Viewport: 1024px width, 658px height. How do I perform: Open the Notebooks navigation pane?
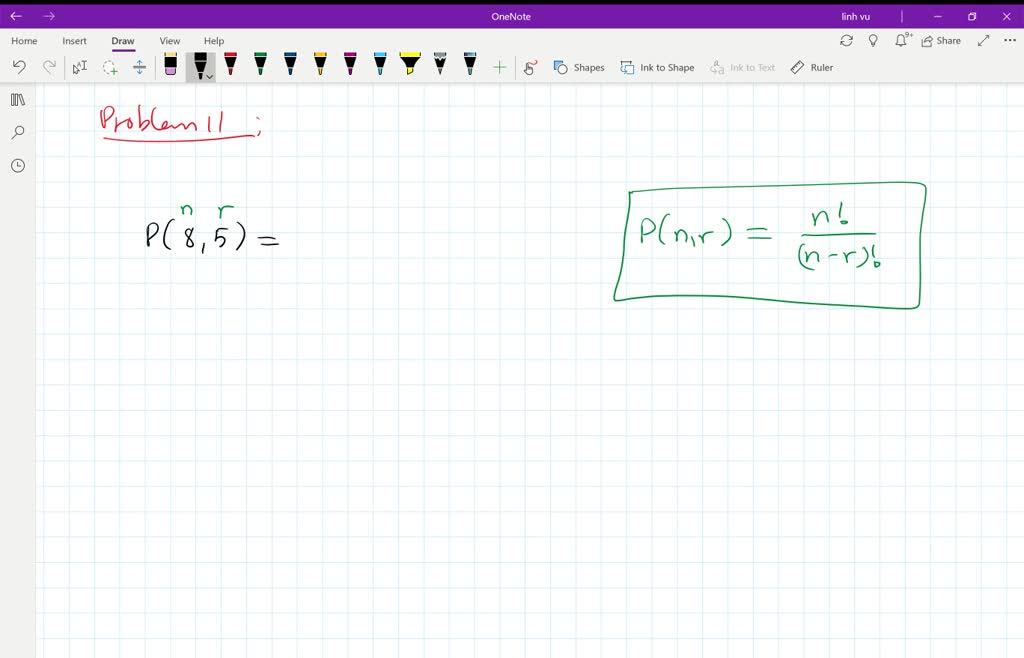17,99
